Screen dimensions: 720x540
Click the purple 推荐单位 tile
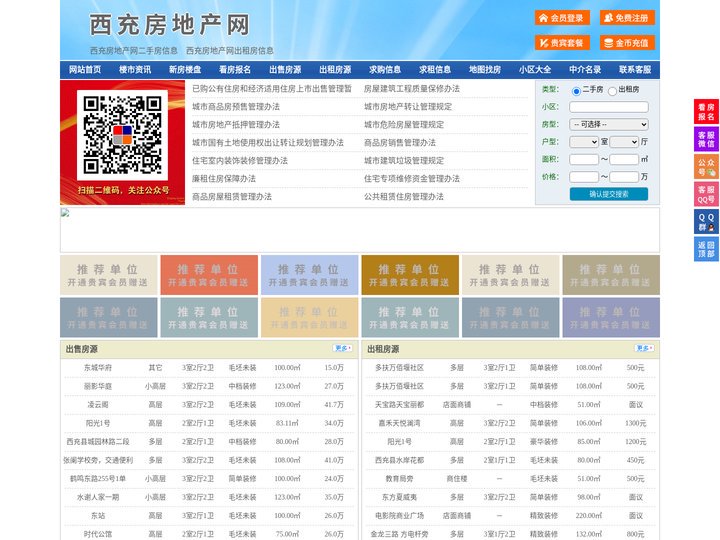[x=611, y=318]
